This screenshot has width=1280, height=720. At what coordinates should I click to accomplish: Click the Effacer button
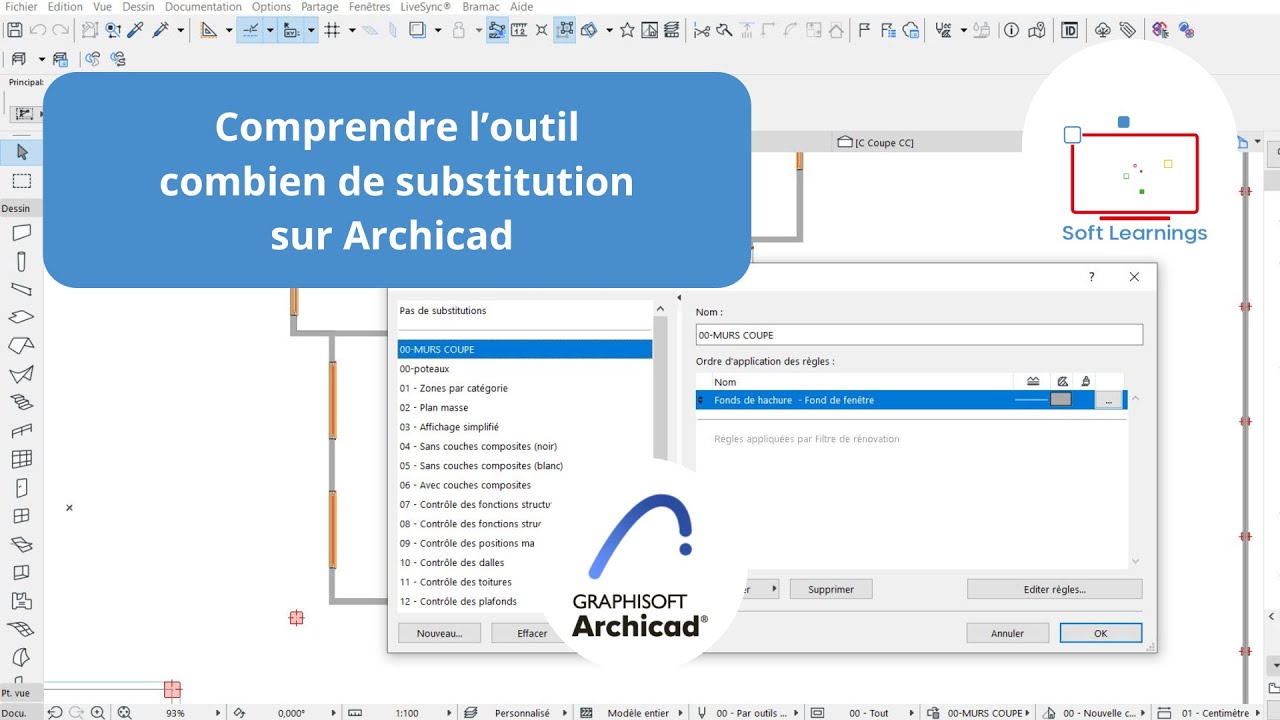tap(532, 633)
